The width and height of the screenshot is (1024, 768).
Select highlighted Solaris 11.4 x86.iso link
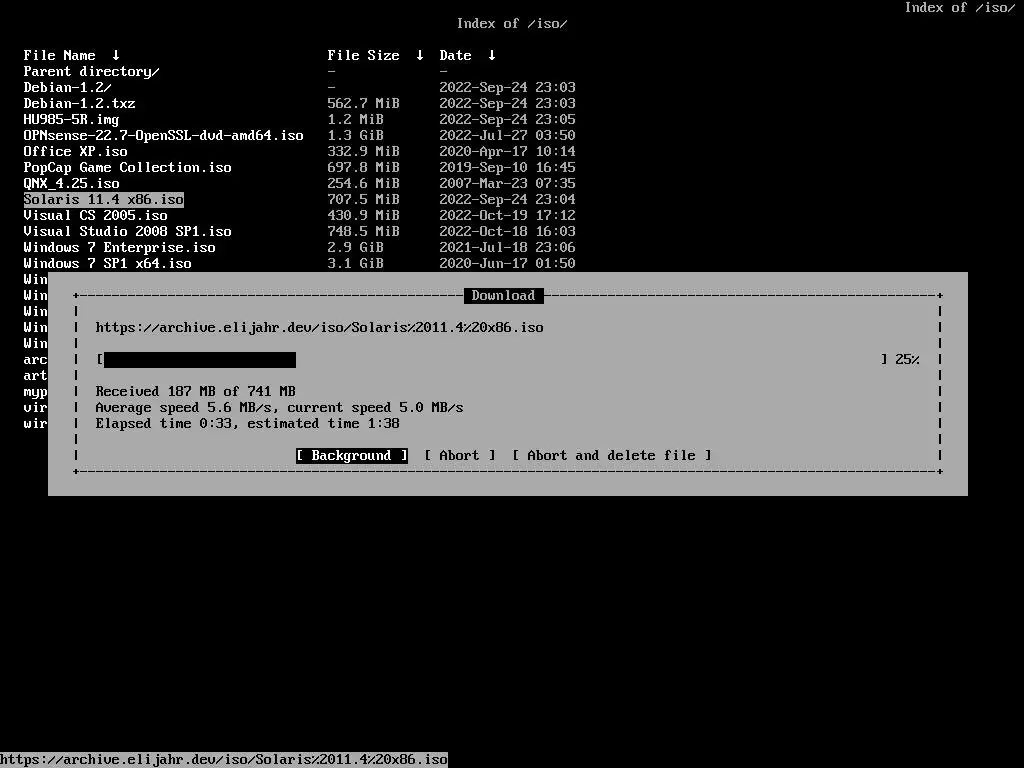(x=104, y=199)
